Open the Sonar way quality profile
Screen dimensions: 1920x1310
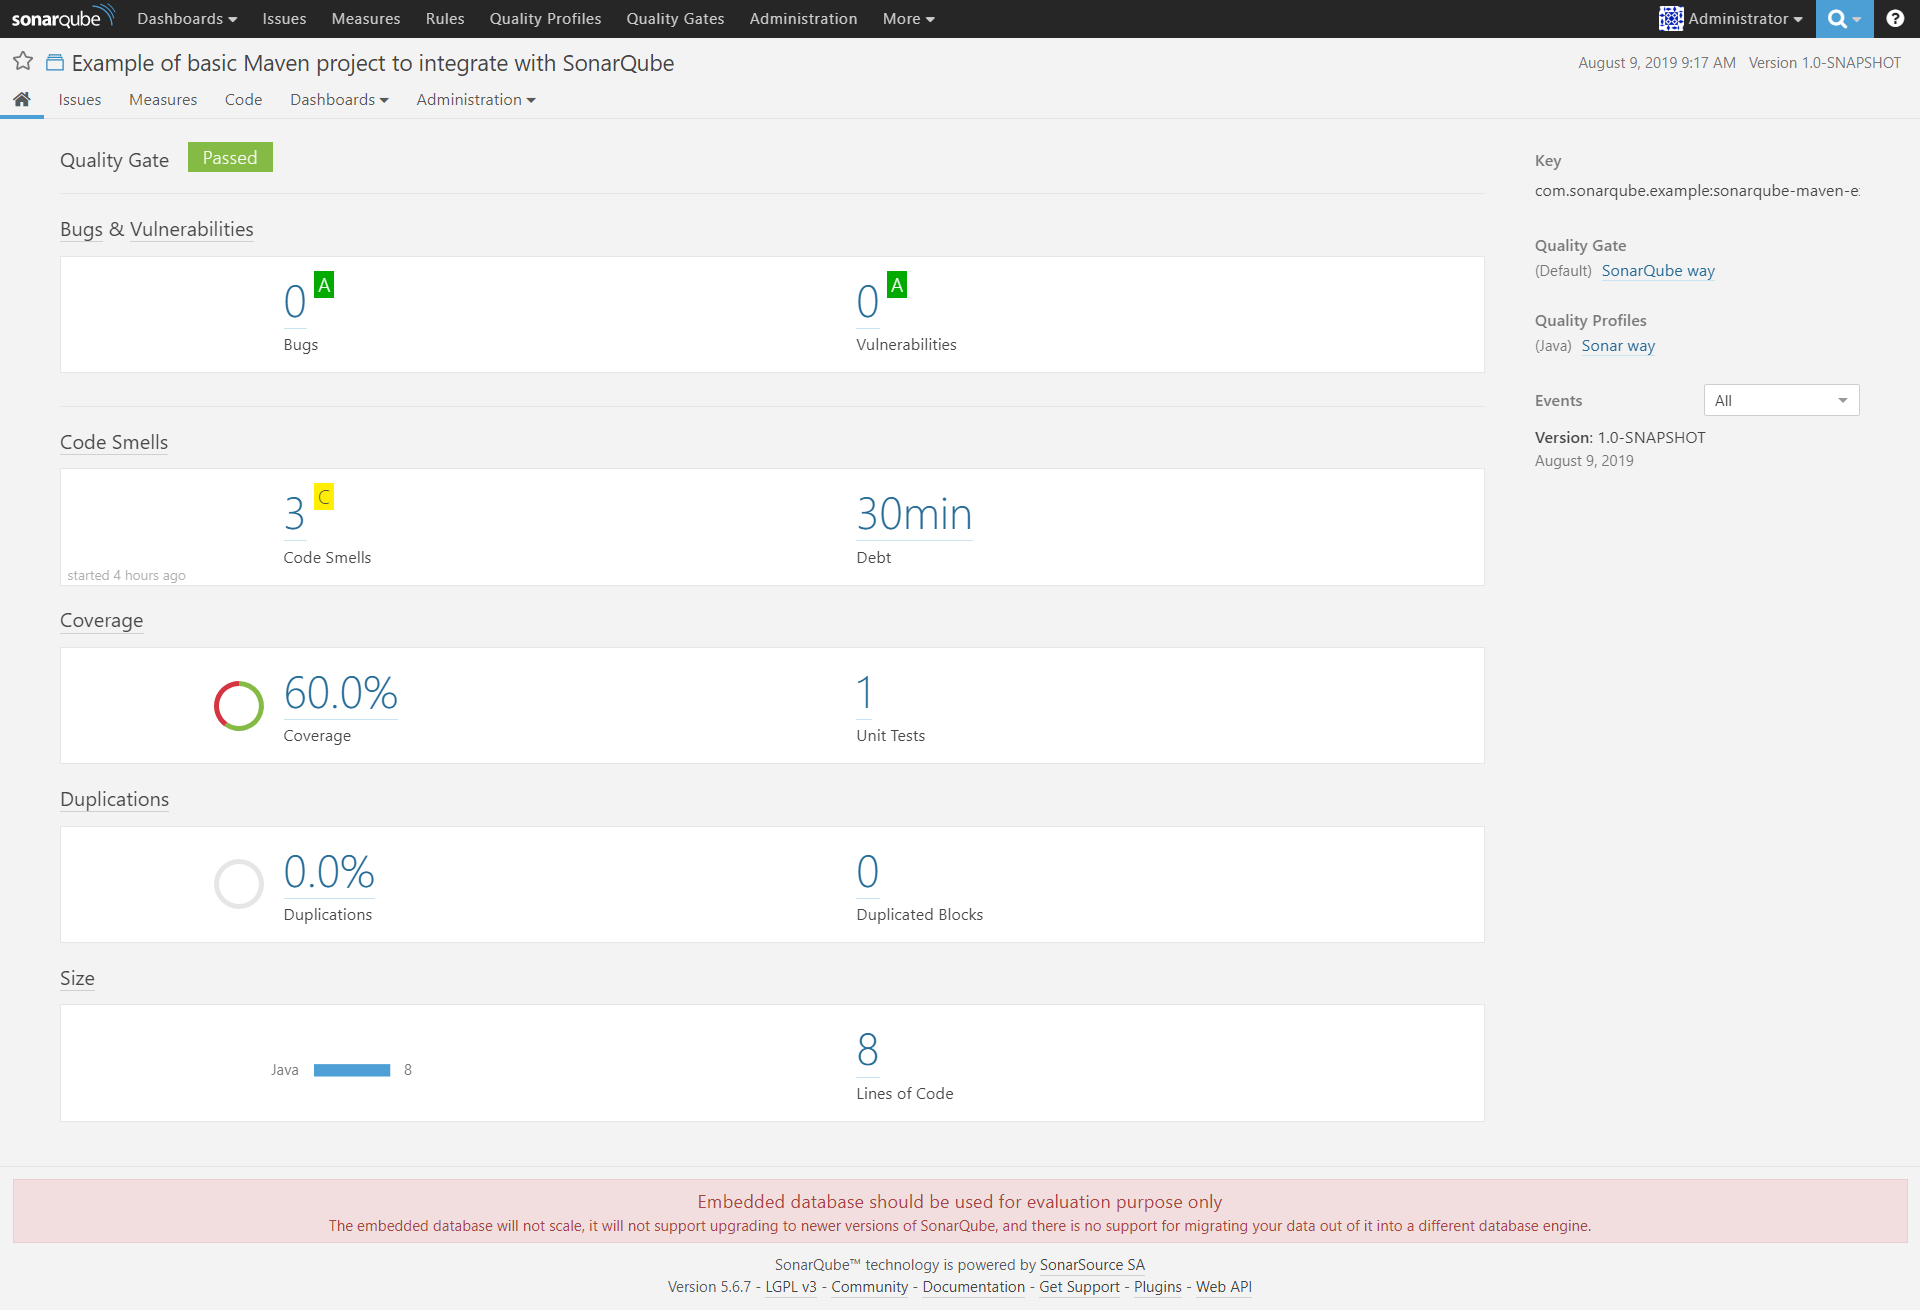coord(1618,345)
